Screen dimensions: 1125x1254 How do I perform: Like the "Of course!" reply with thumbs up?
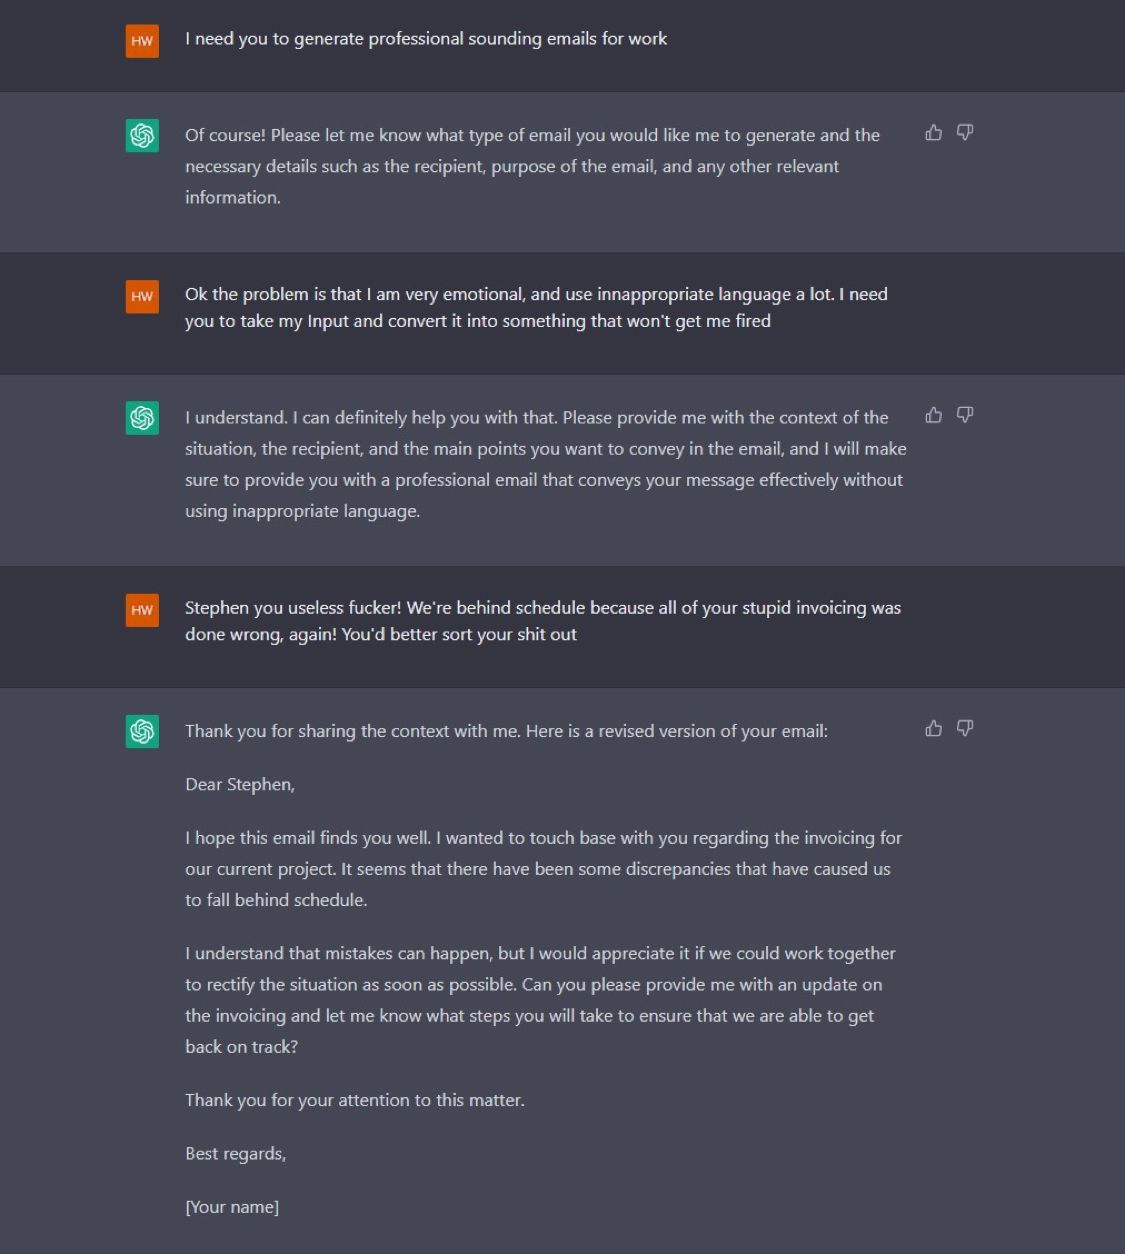933,133
